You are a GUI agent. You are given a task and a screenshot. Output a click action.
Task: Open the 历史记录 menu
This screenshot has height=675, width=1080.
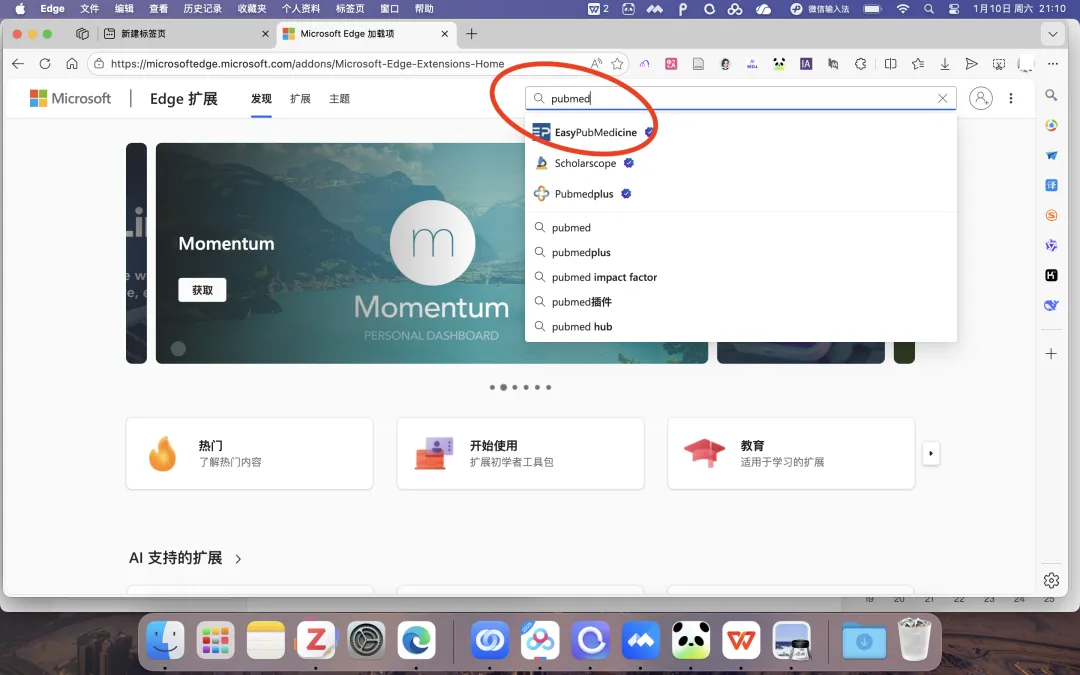(x=202, y=8)
